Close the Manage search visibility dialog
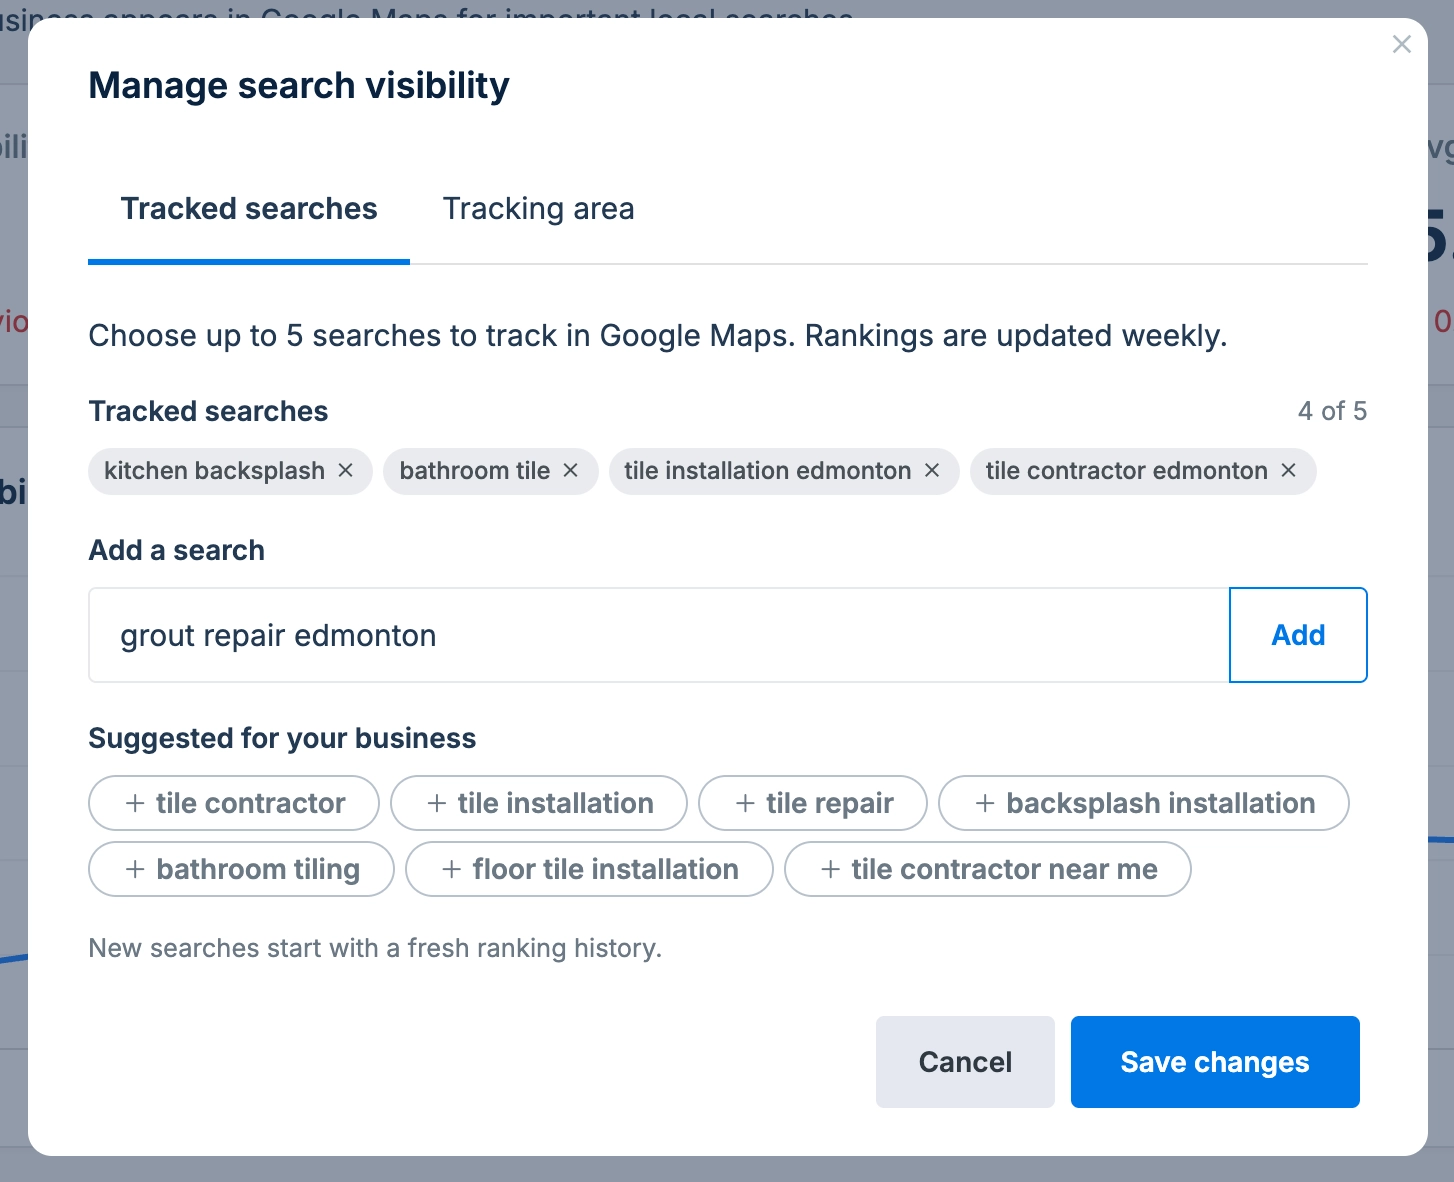The width and height of the screenshot is (1454, 1182). click(1402, 44)
